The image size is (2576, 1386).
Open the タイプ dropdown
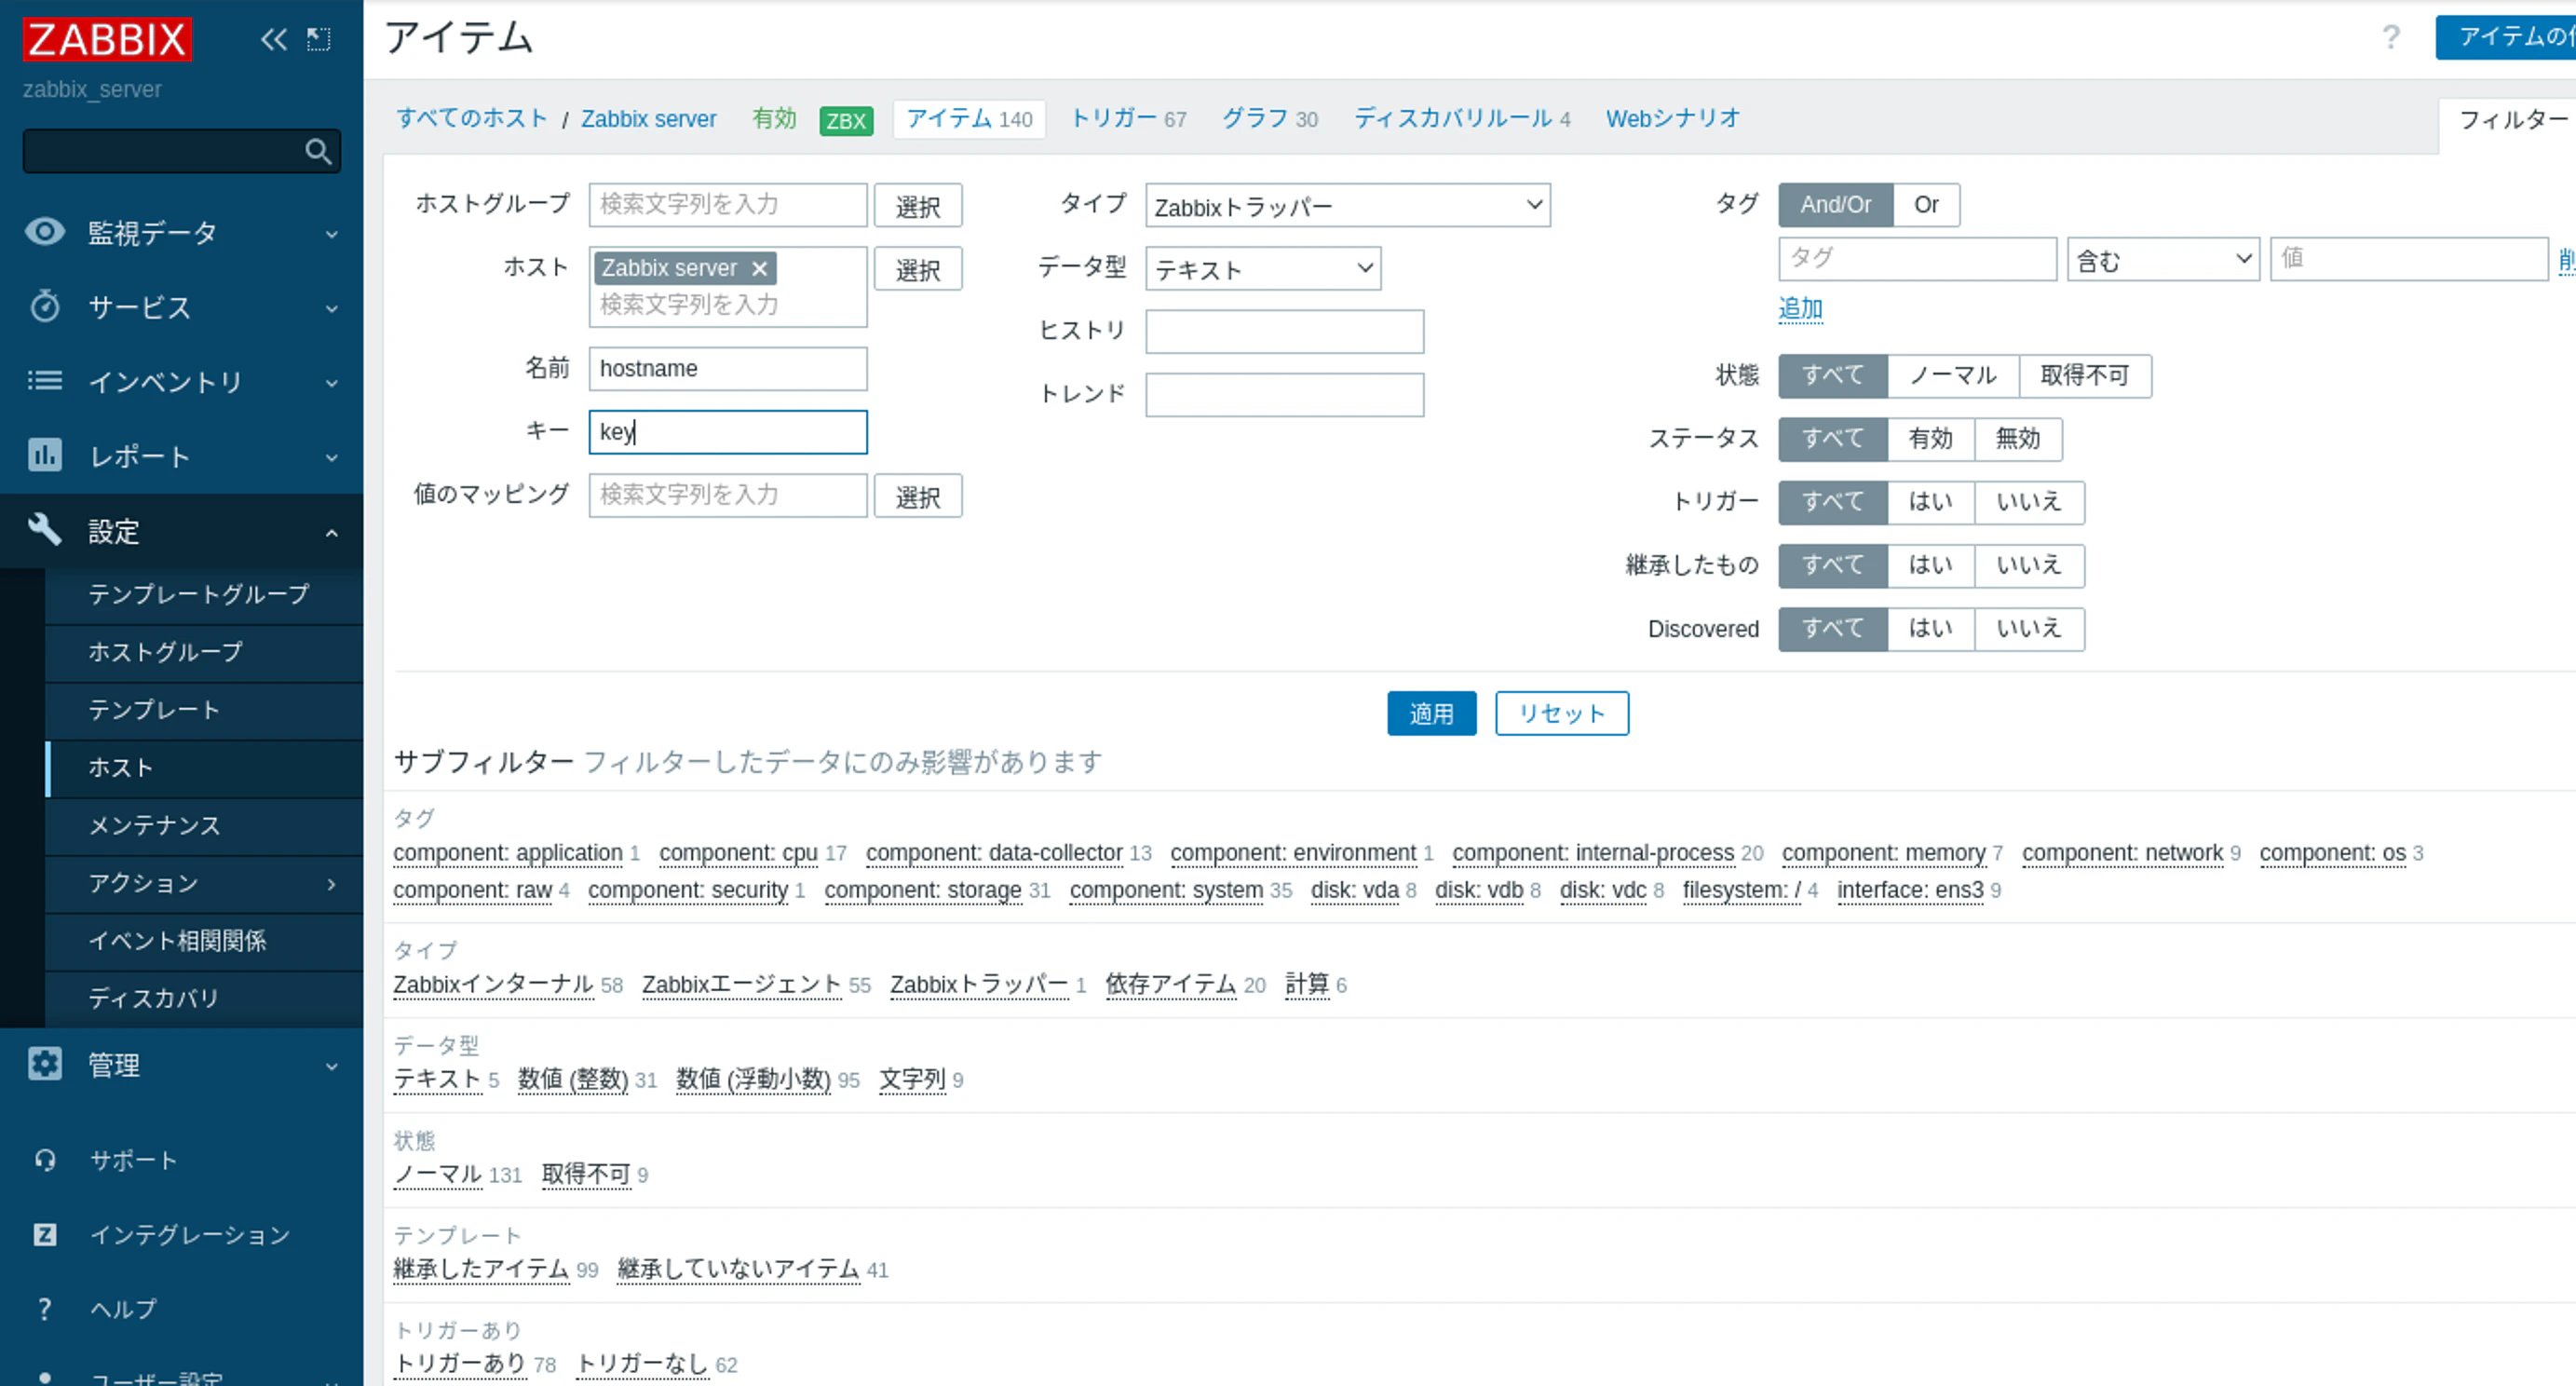pyautogui.click(x=1348, y=205)
